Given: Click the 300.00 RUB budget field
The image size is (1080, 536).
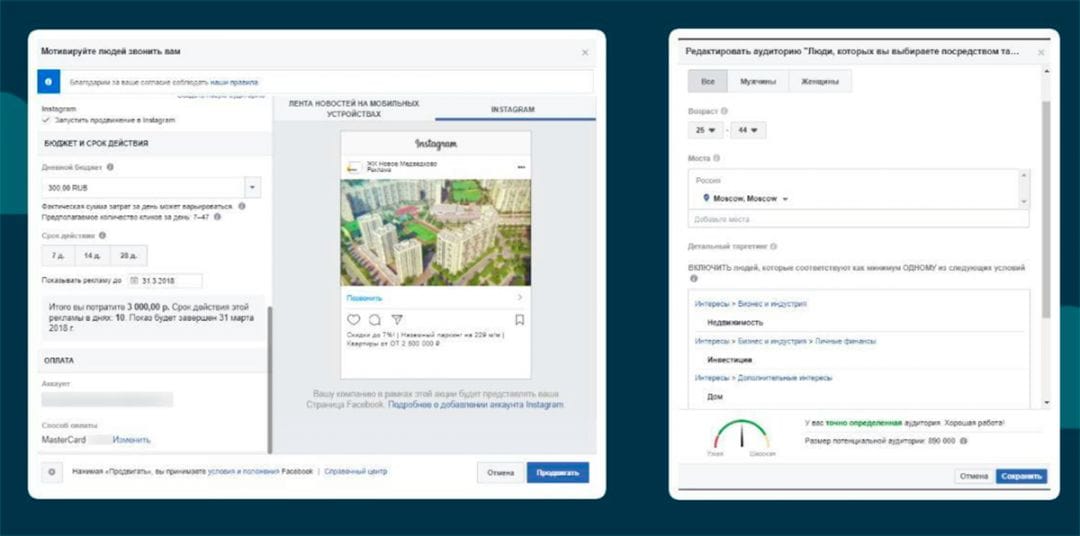Looking at the screenshot, I should click(143, 187).
